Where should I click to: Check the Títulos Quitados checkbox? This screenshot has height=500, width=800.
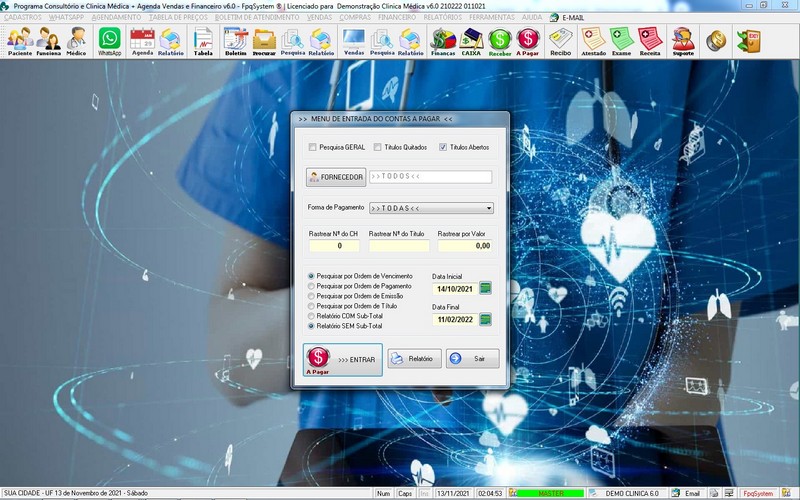[378, 147]
